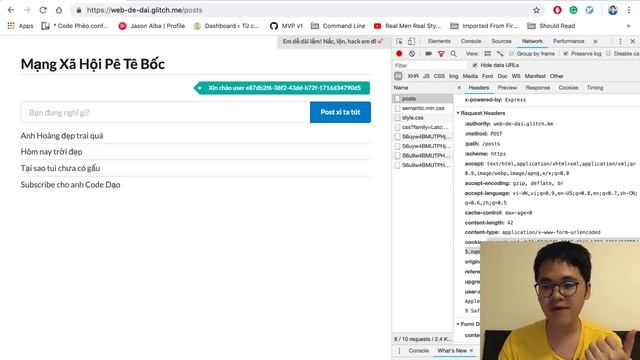Open the Preview tab for request

coord(507,88)
